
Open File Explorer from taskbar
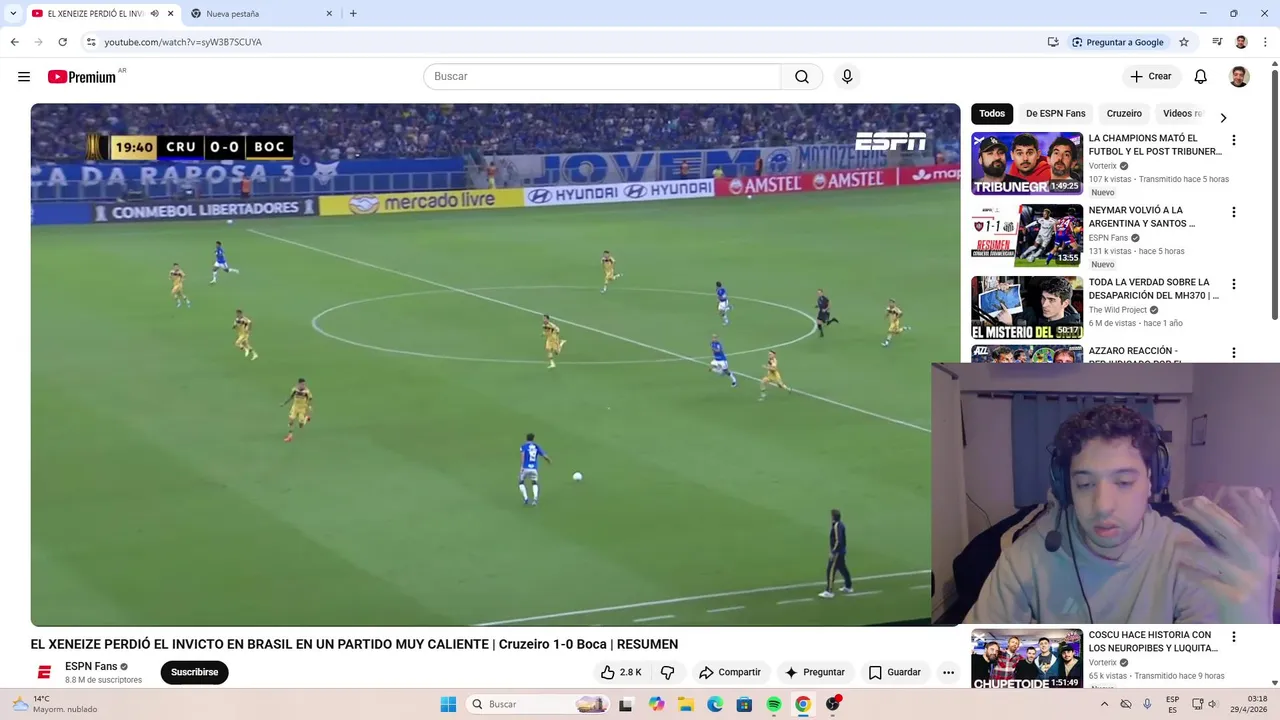(x=686, y=704)
